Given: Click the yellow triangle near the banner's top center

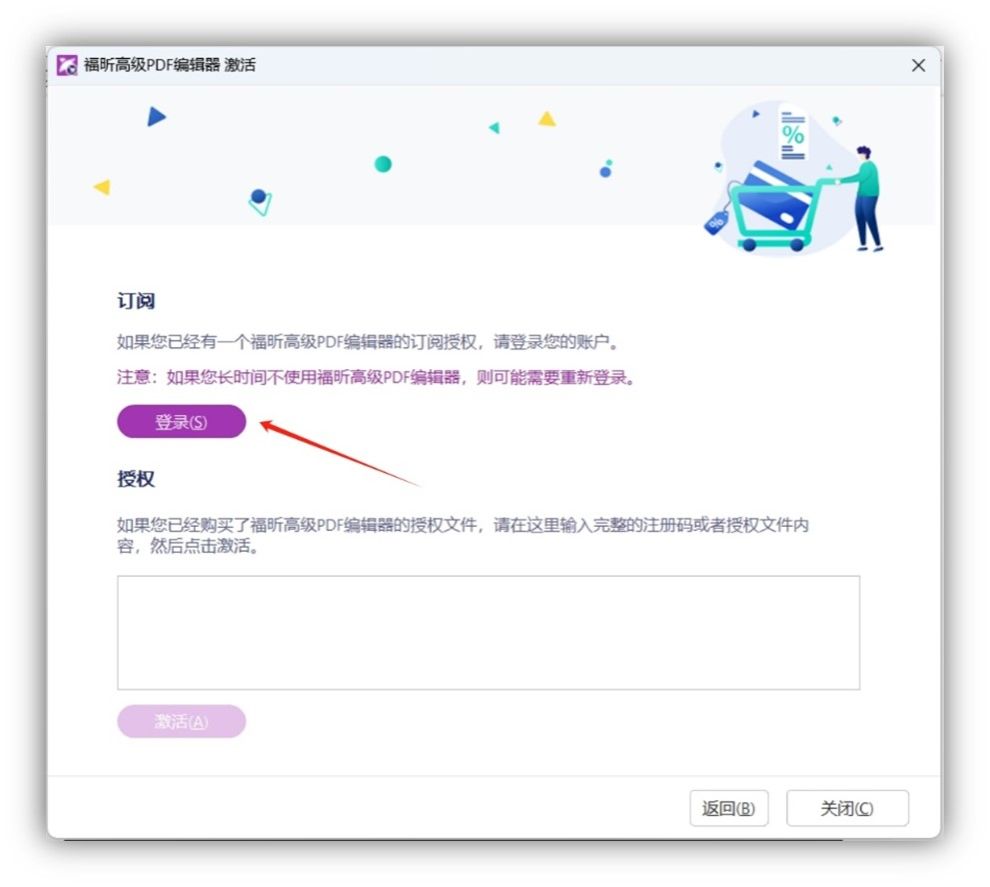Looking at the screenshot, I should [x=546, y=119].
